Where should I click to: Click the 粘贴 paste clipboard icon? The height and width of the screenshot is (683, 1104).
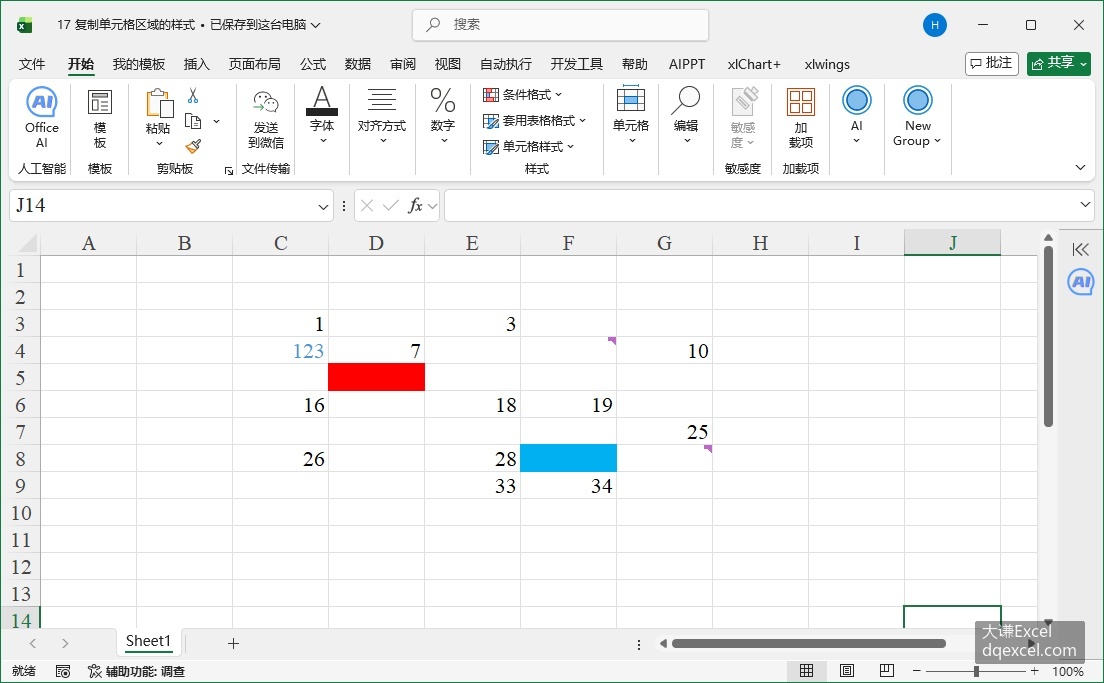(x=159, y=104)
